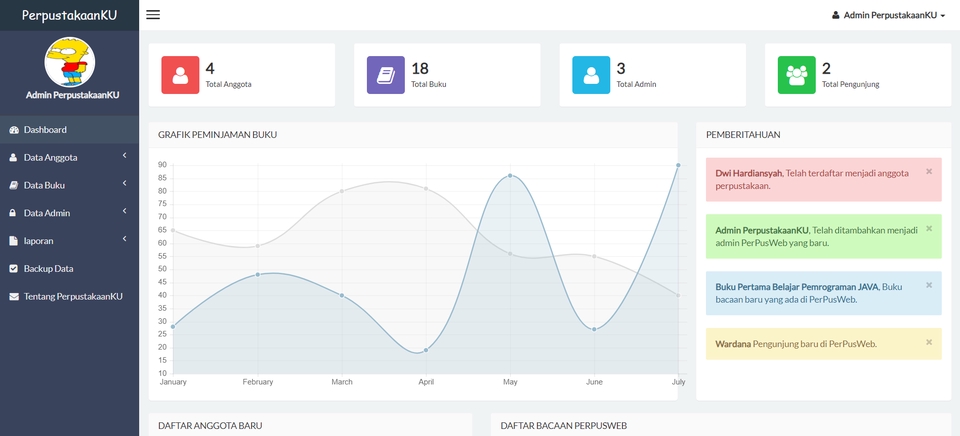Expand the Data Anggota submenu

69,157
